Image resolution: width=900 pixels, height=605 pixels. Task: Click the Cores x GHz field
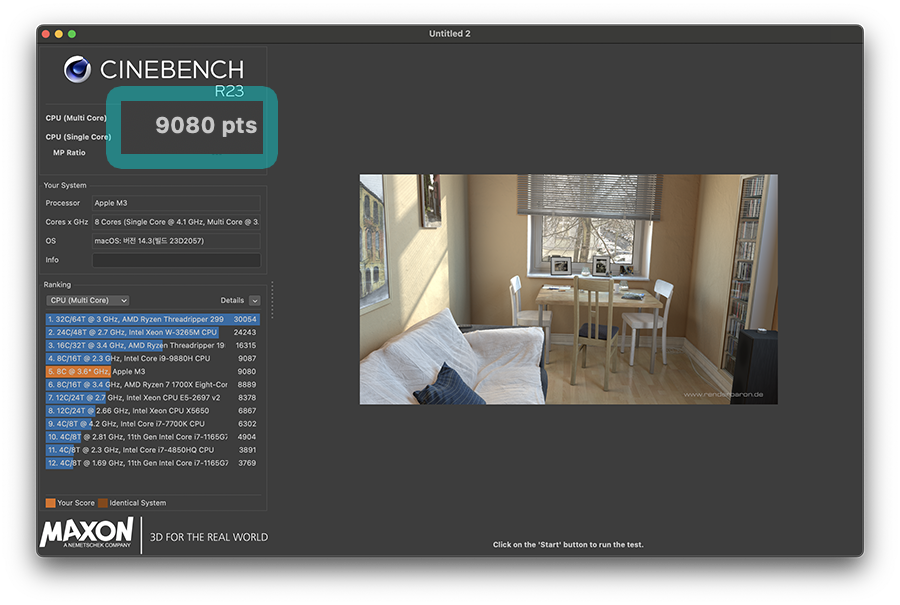coord(176,222)
